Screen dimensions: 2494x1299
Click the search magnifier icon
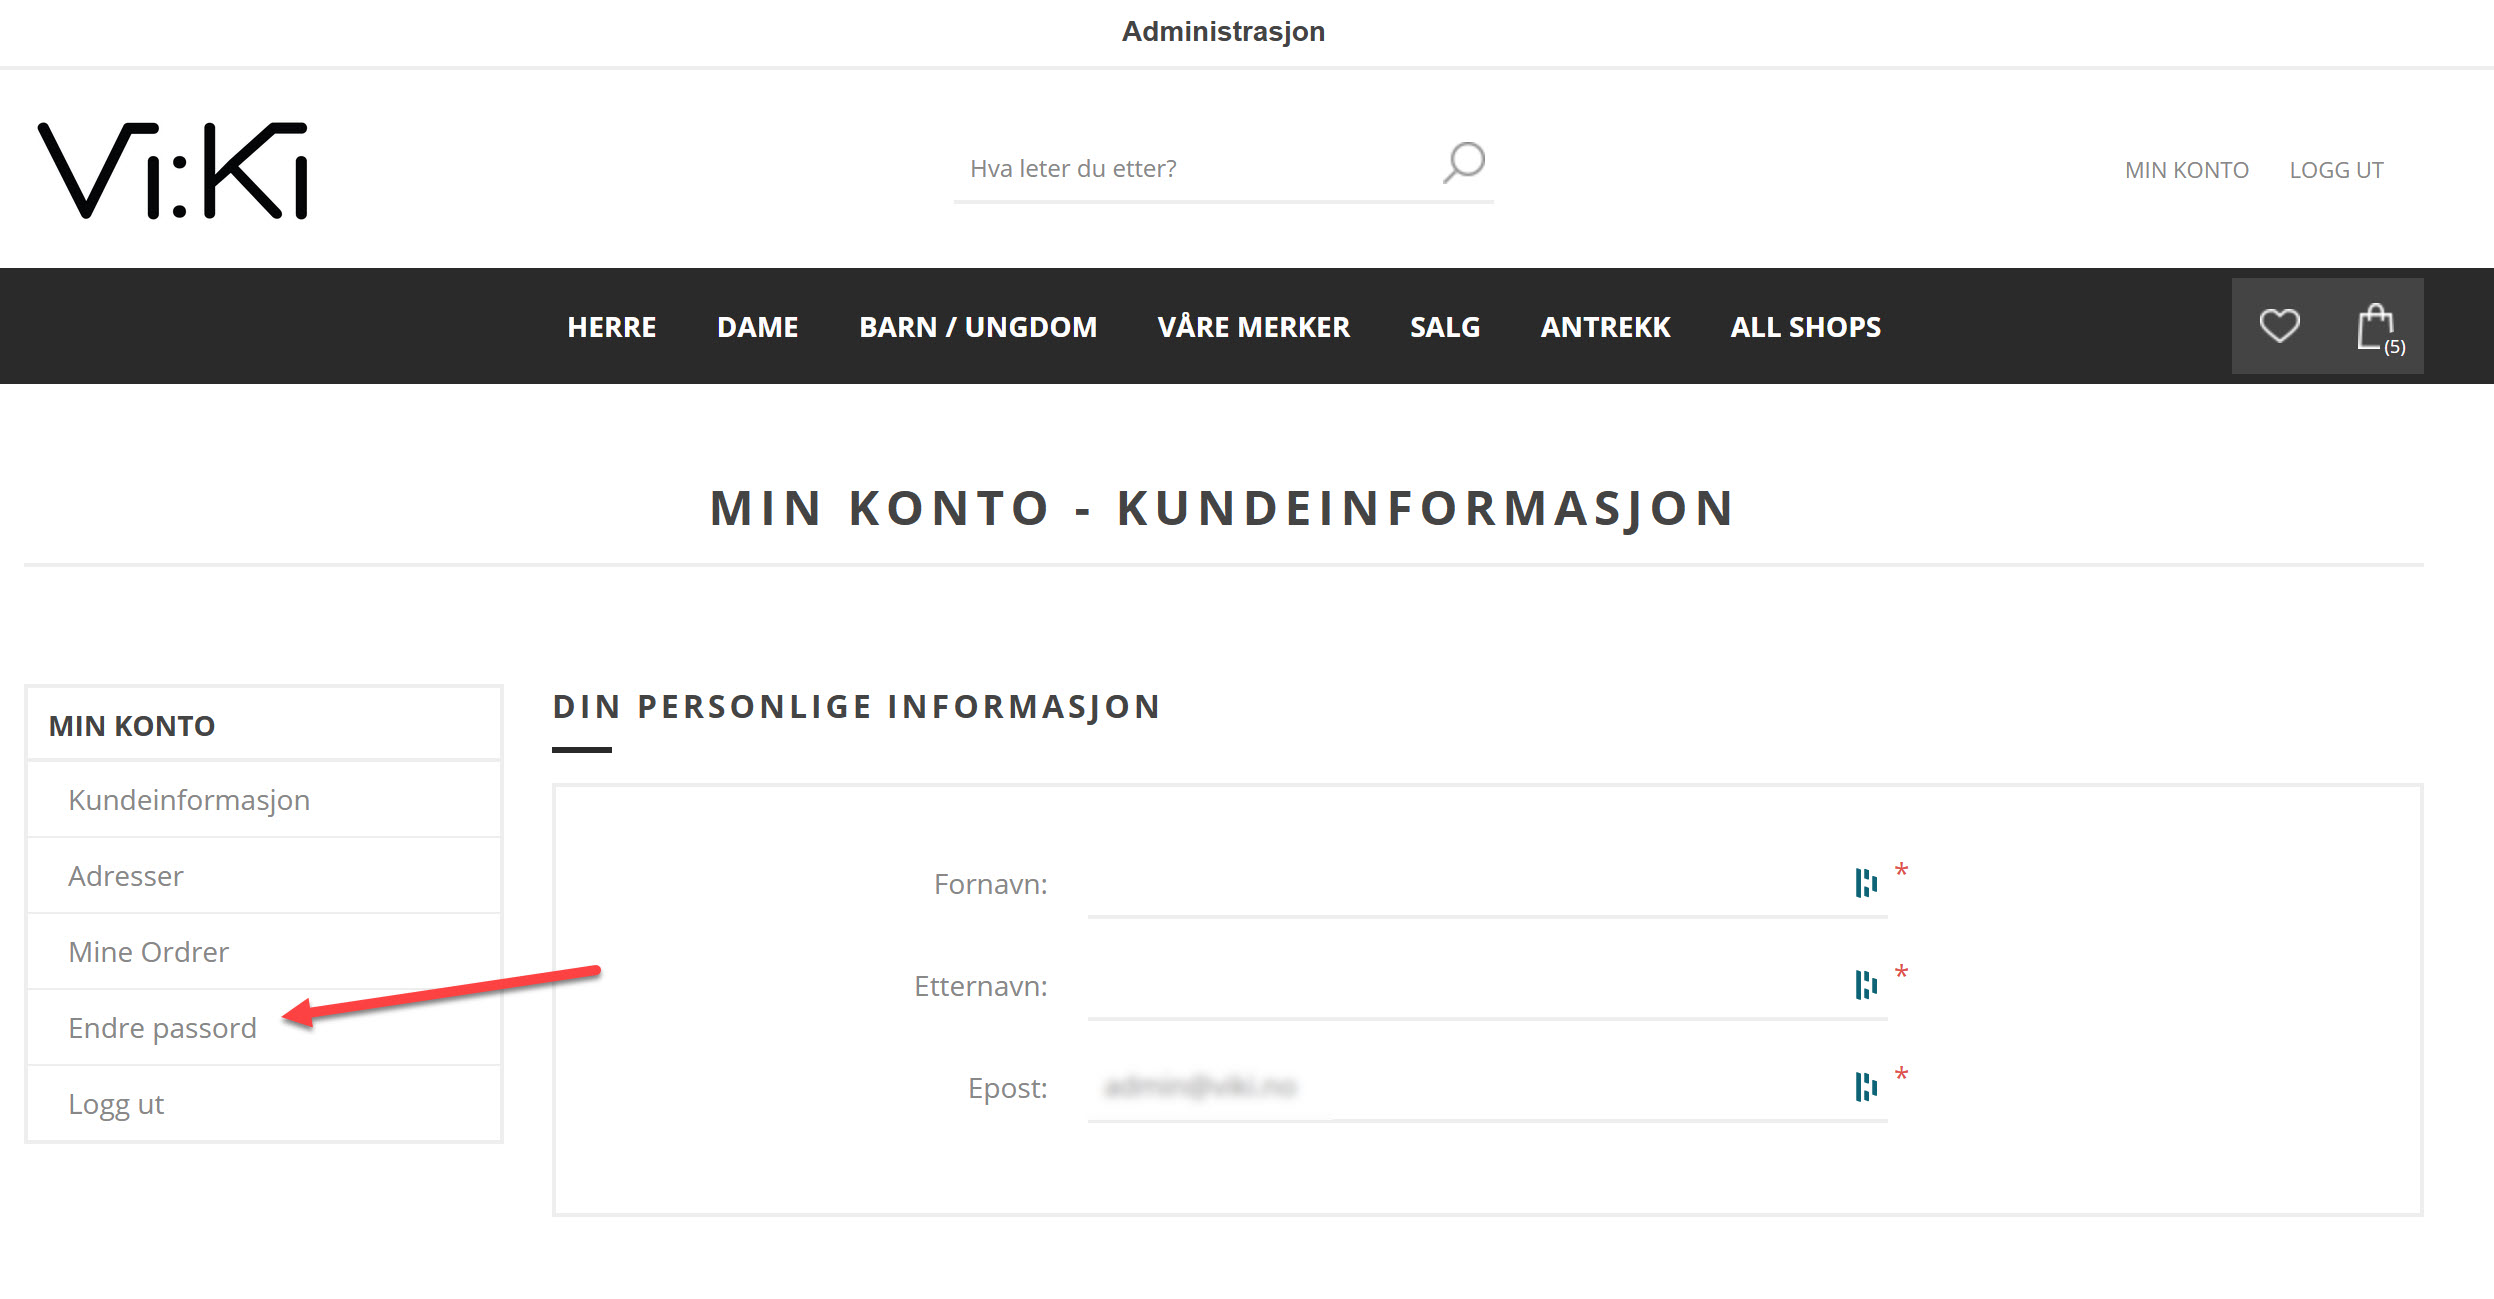pos(1461,163)
